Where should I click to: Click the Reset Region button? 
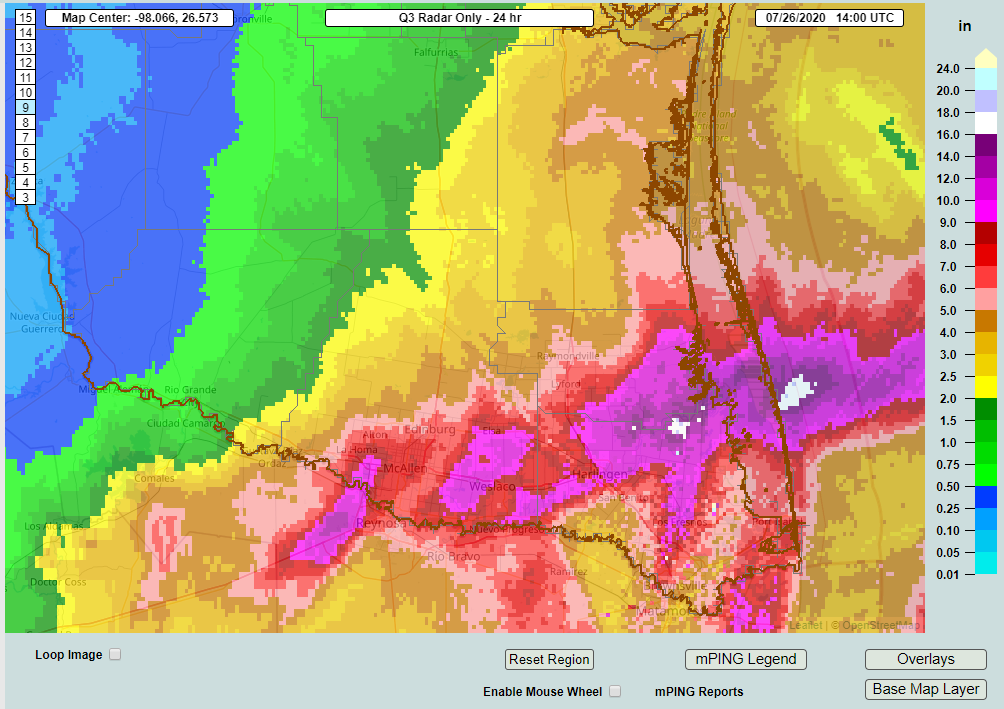pos(549,659)
